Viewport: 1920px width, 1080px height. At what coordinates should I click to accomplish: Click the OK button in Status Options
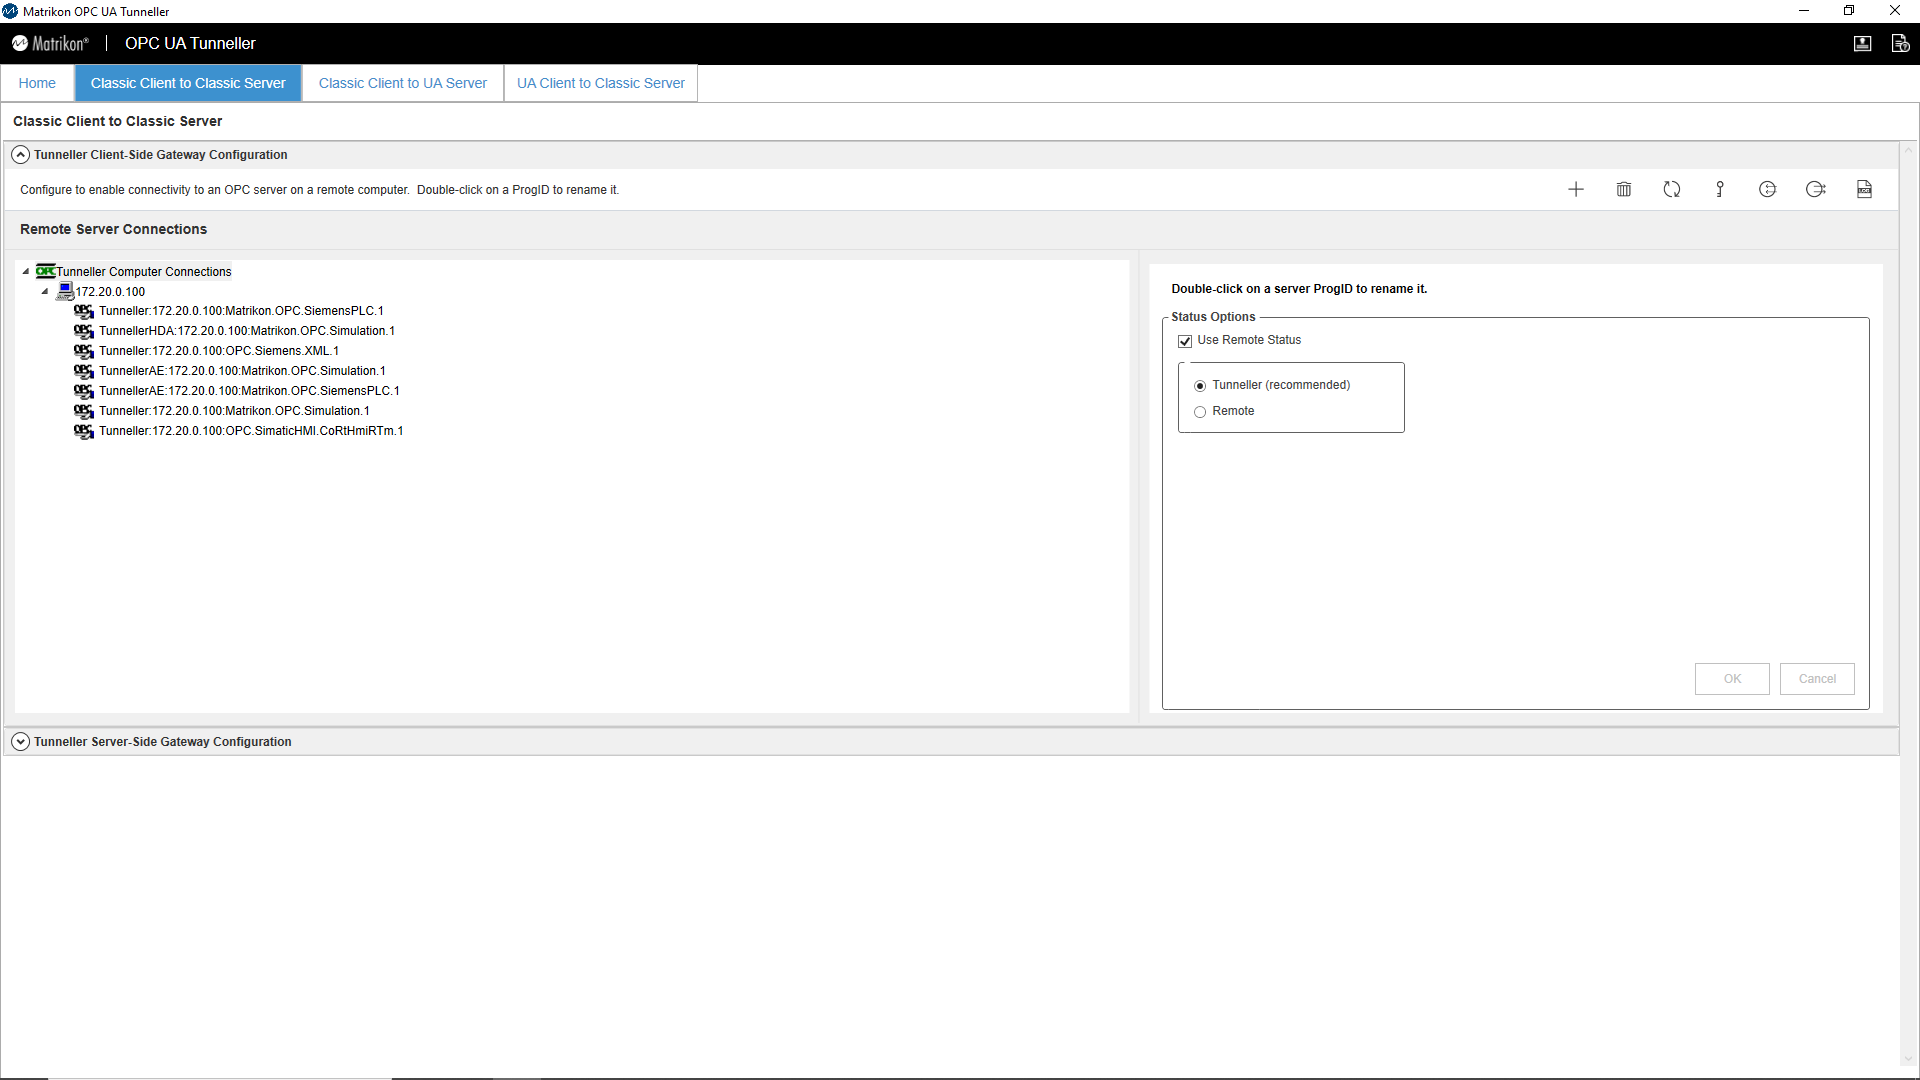point(1732,679)
